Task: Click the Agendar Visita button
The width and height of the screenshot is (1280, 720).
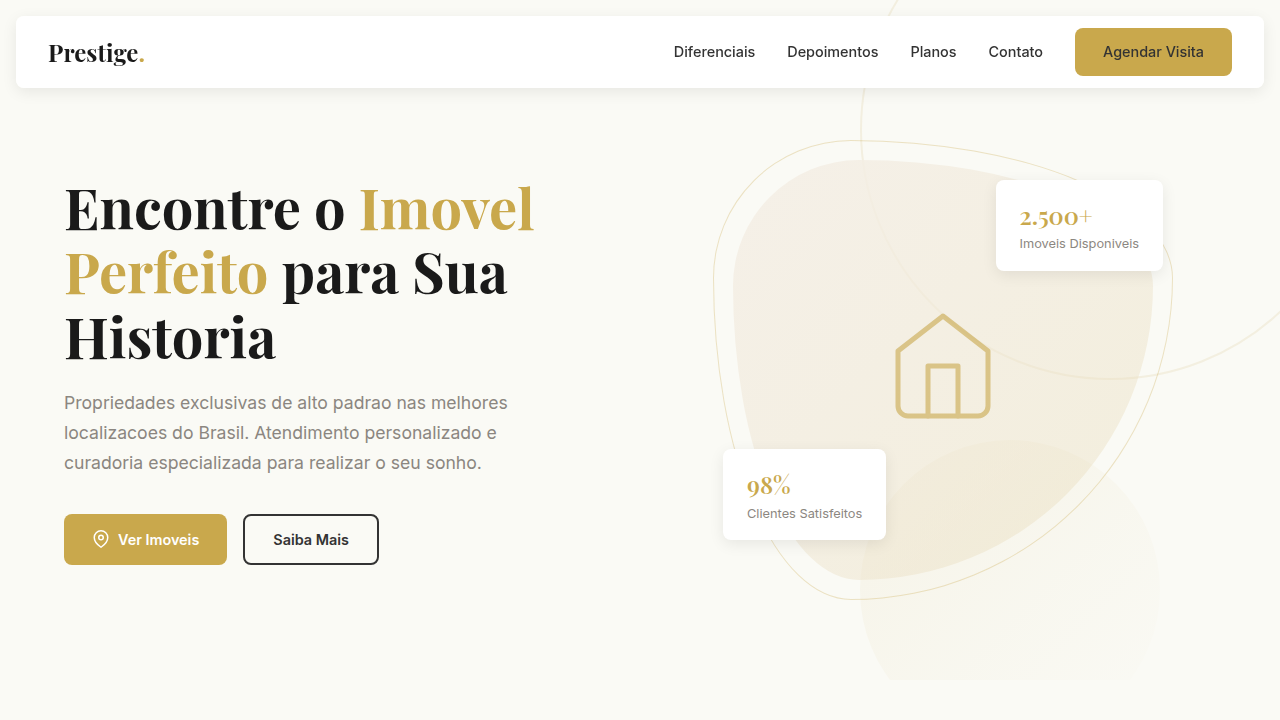Action: pos(1152,51)
